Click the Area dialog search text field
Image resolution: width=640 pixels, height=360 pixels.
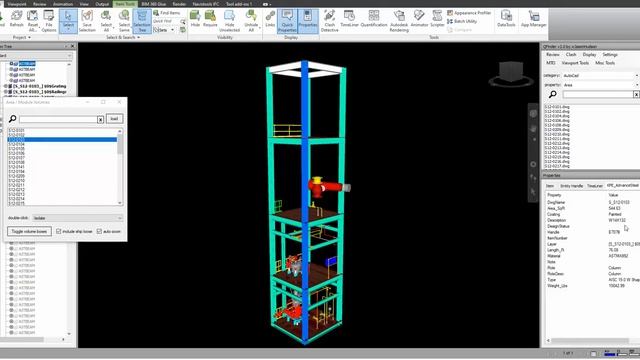tap(58, 119)
